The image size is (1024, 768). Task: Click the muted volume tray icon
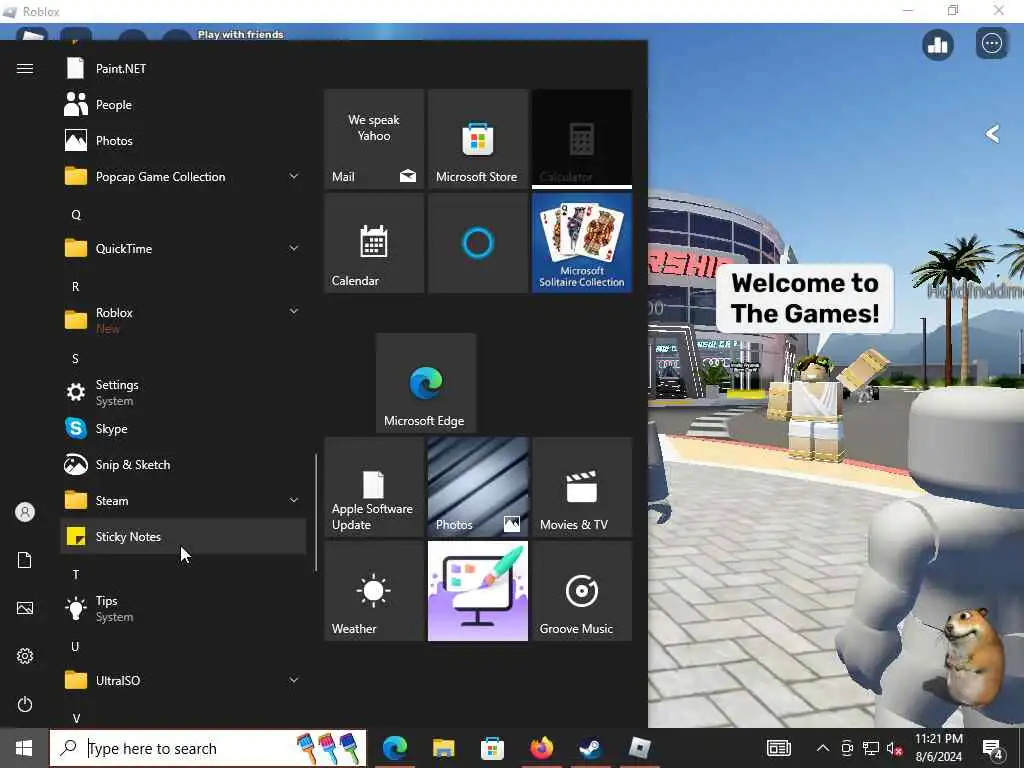[x=895, y=748]
